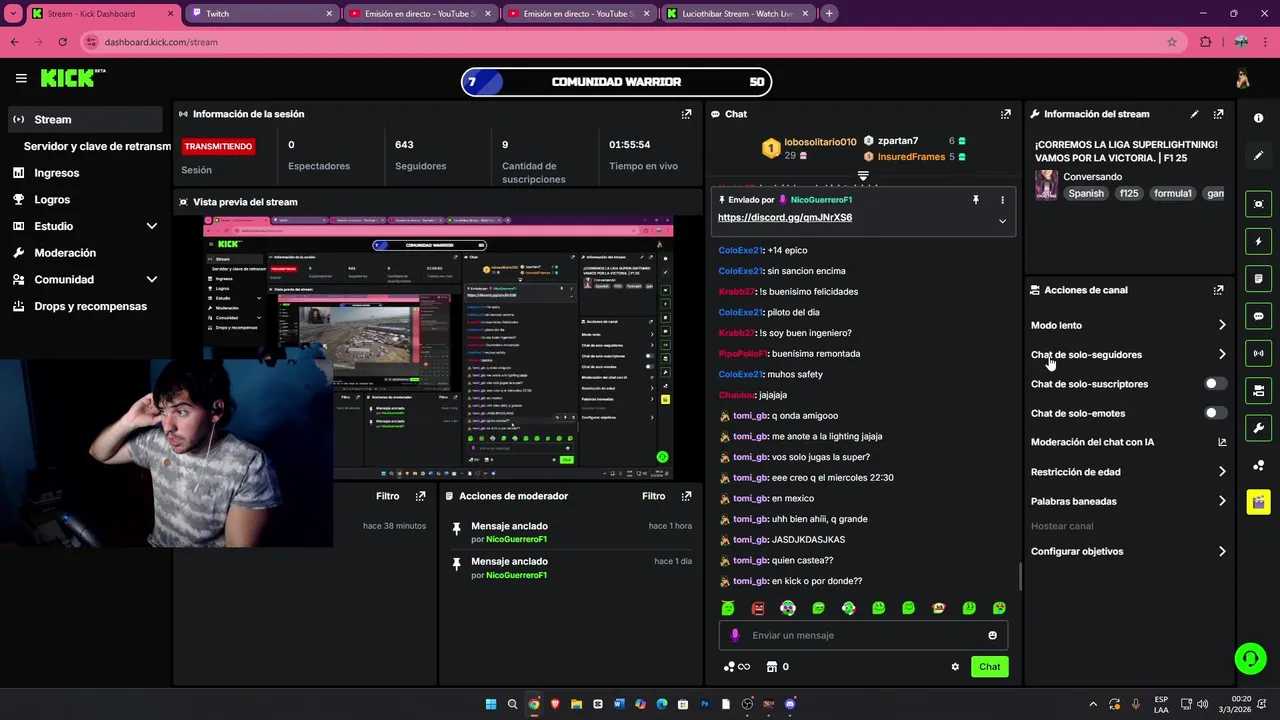Edit stream info with the pencil icon
This screenshot has width=1280, height=720.
pos(1194,114)
